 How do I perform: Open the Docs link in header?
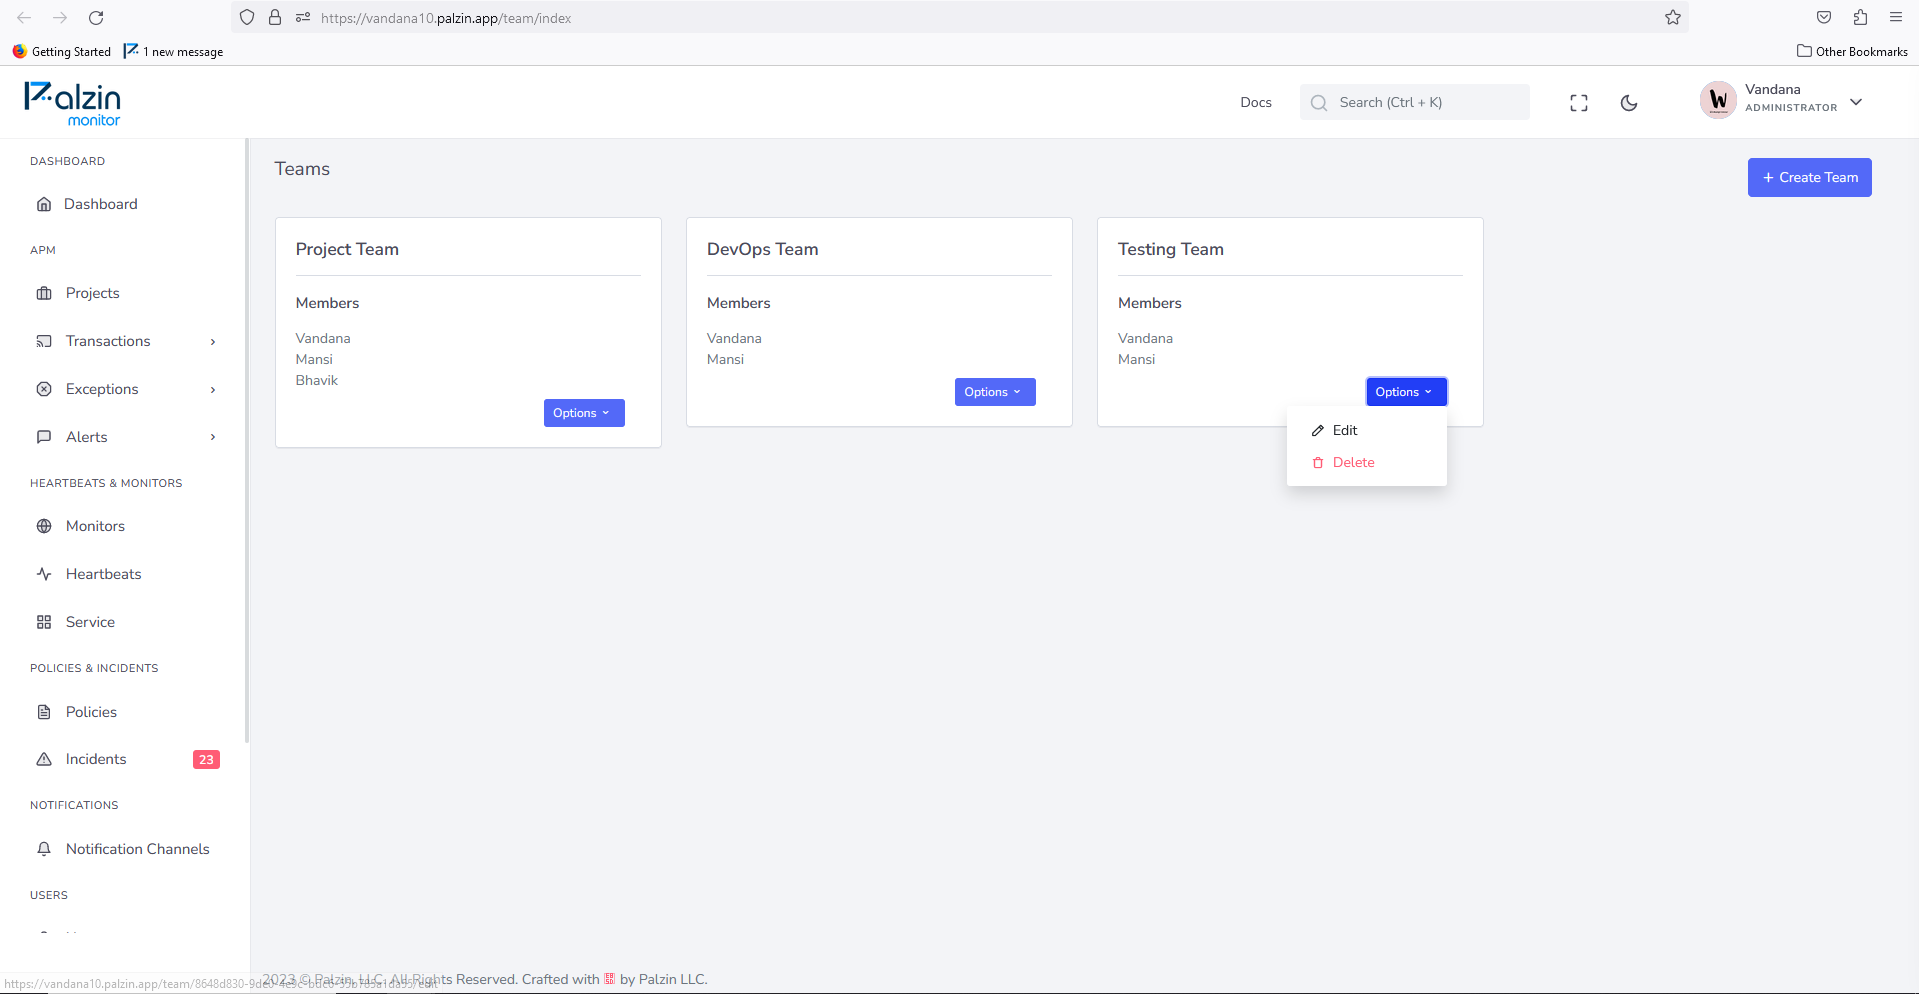click(x=1256, y=102)
